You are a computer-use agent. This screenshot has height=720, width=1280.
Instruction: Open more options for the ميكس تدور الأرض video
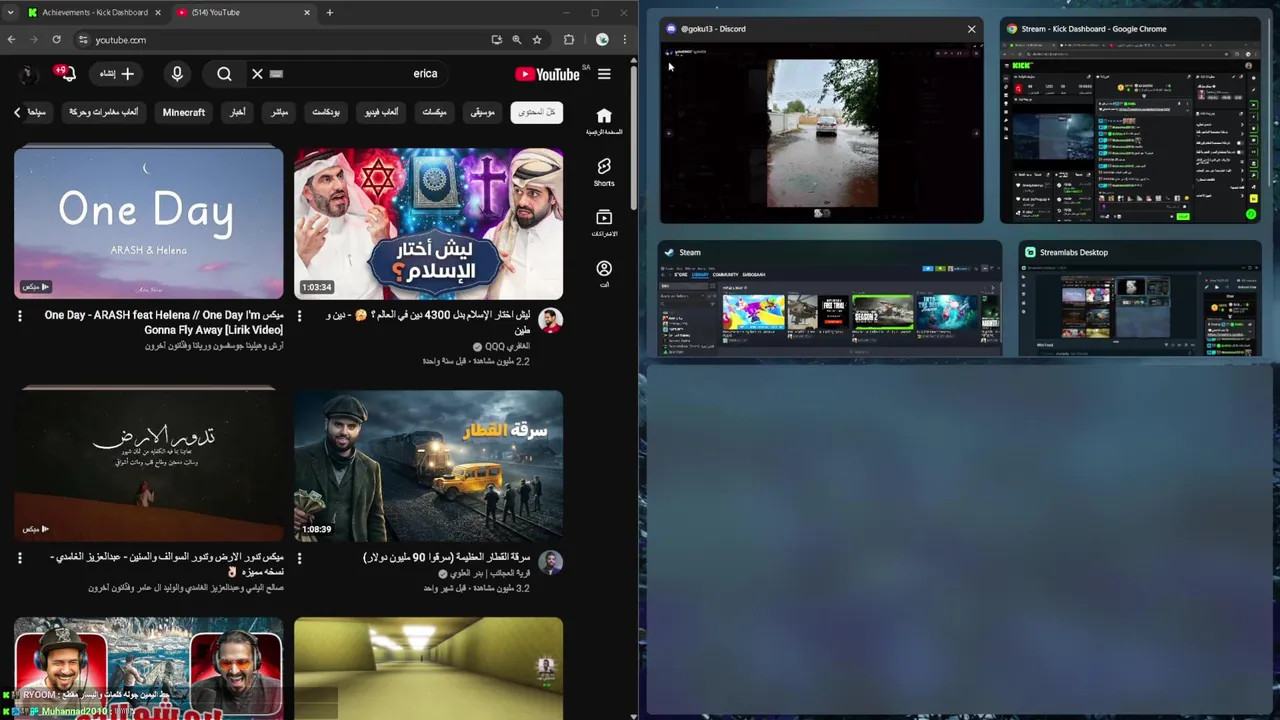[20, 558]
